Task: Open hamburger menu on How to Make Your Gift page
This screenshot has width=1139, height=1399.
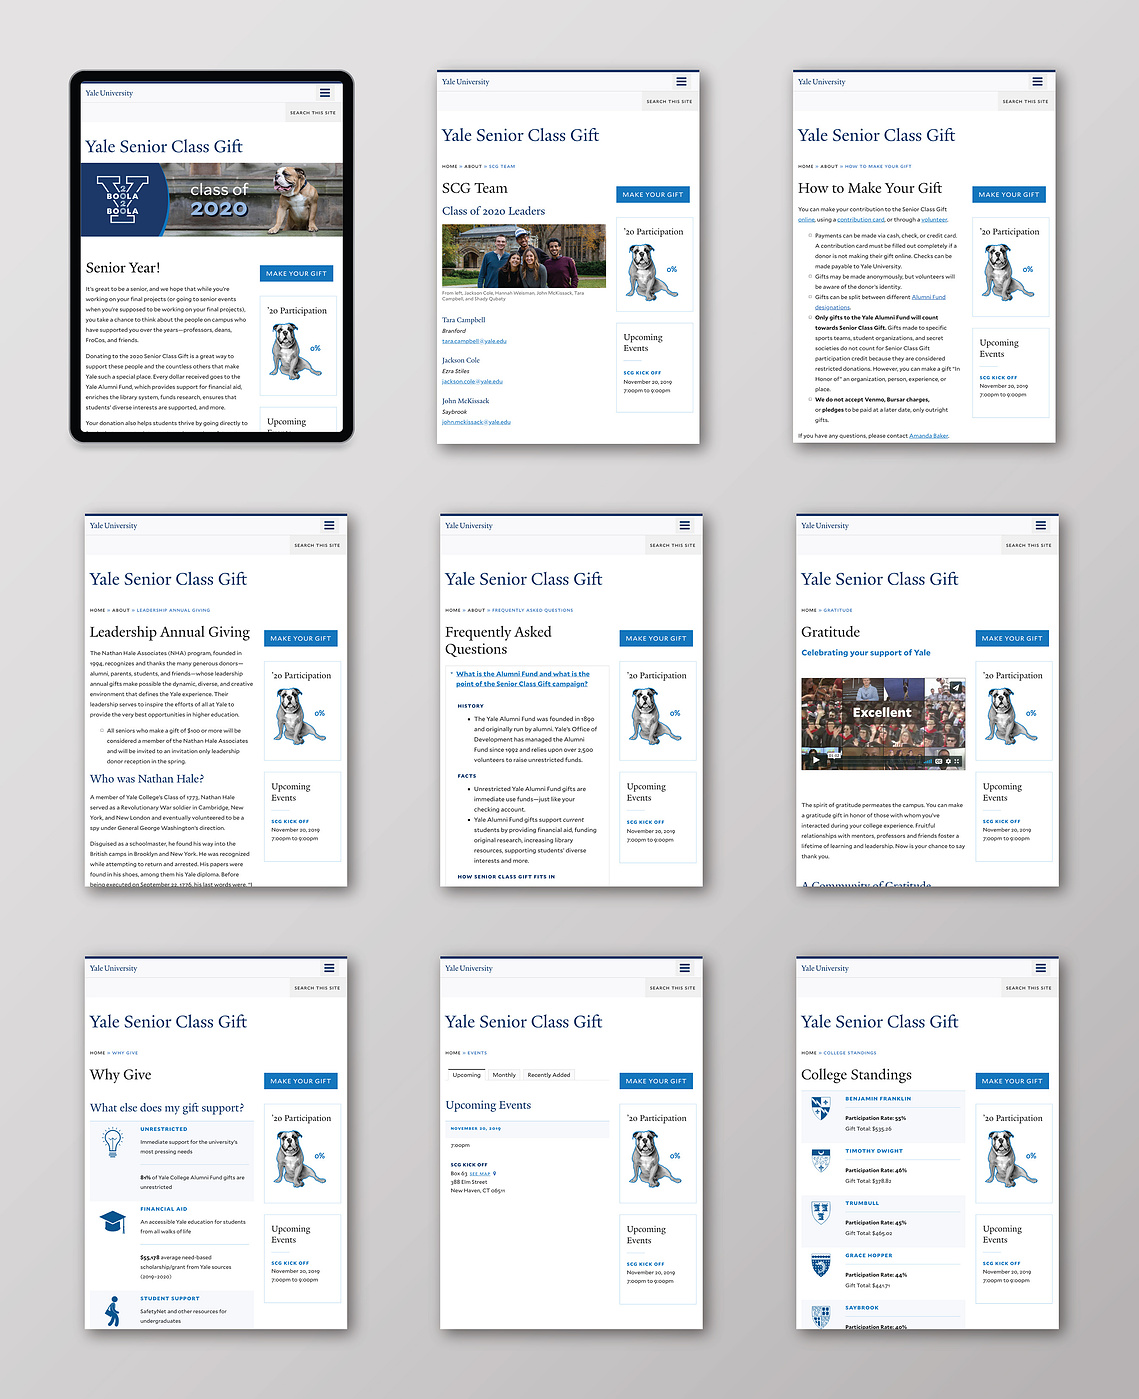Action: pos(1037,82)
